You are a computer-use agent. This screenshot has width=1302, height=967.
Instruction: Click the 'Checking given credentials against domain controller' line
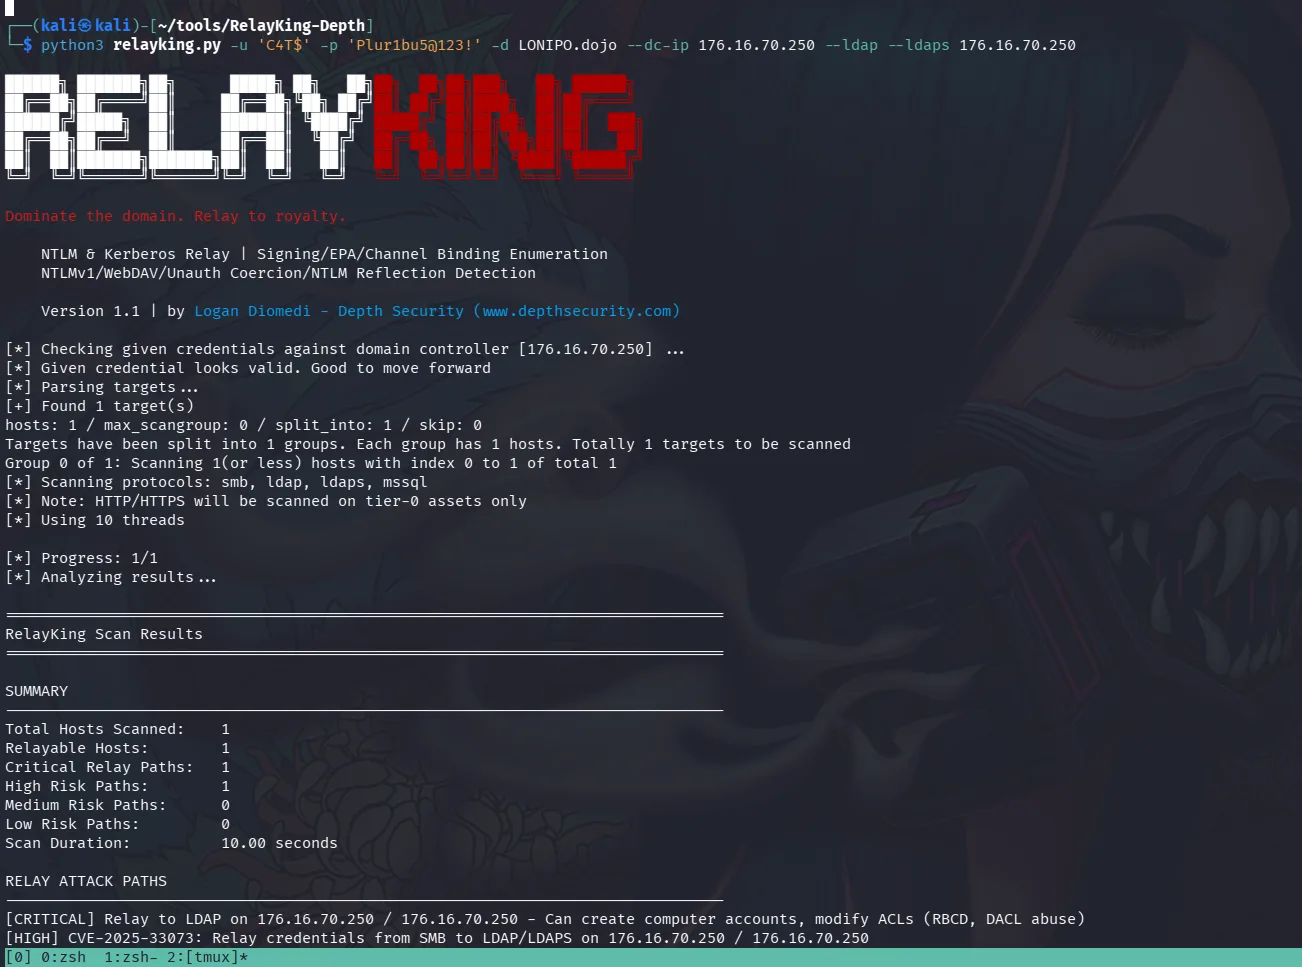coord(345,349)
